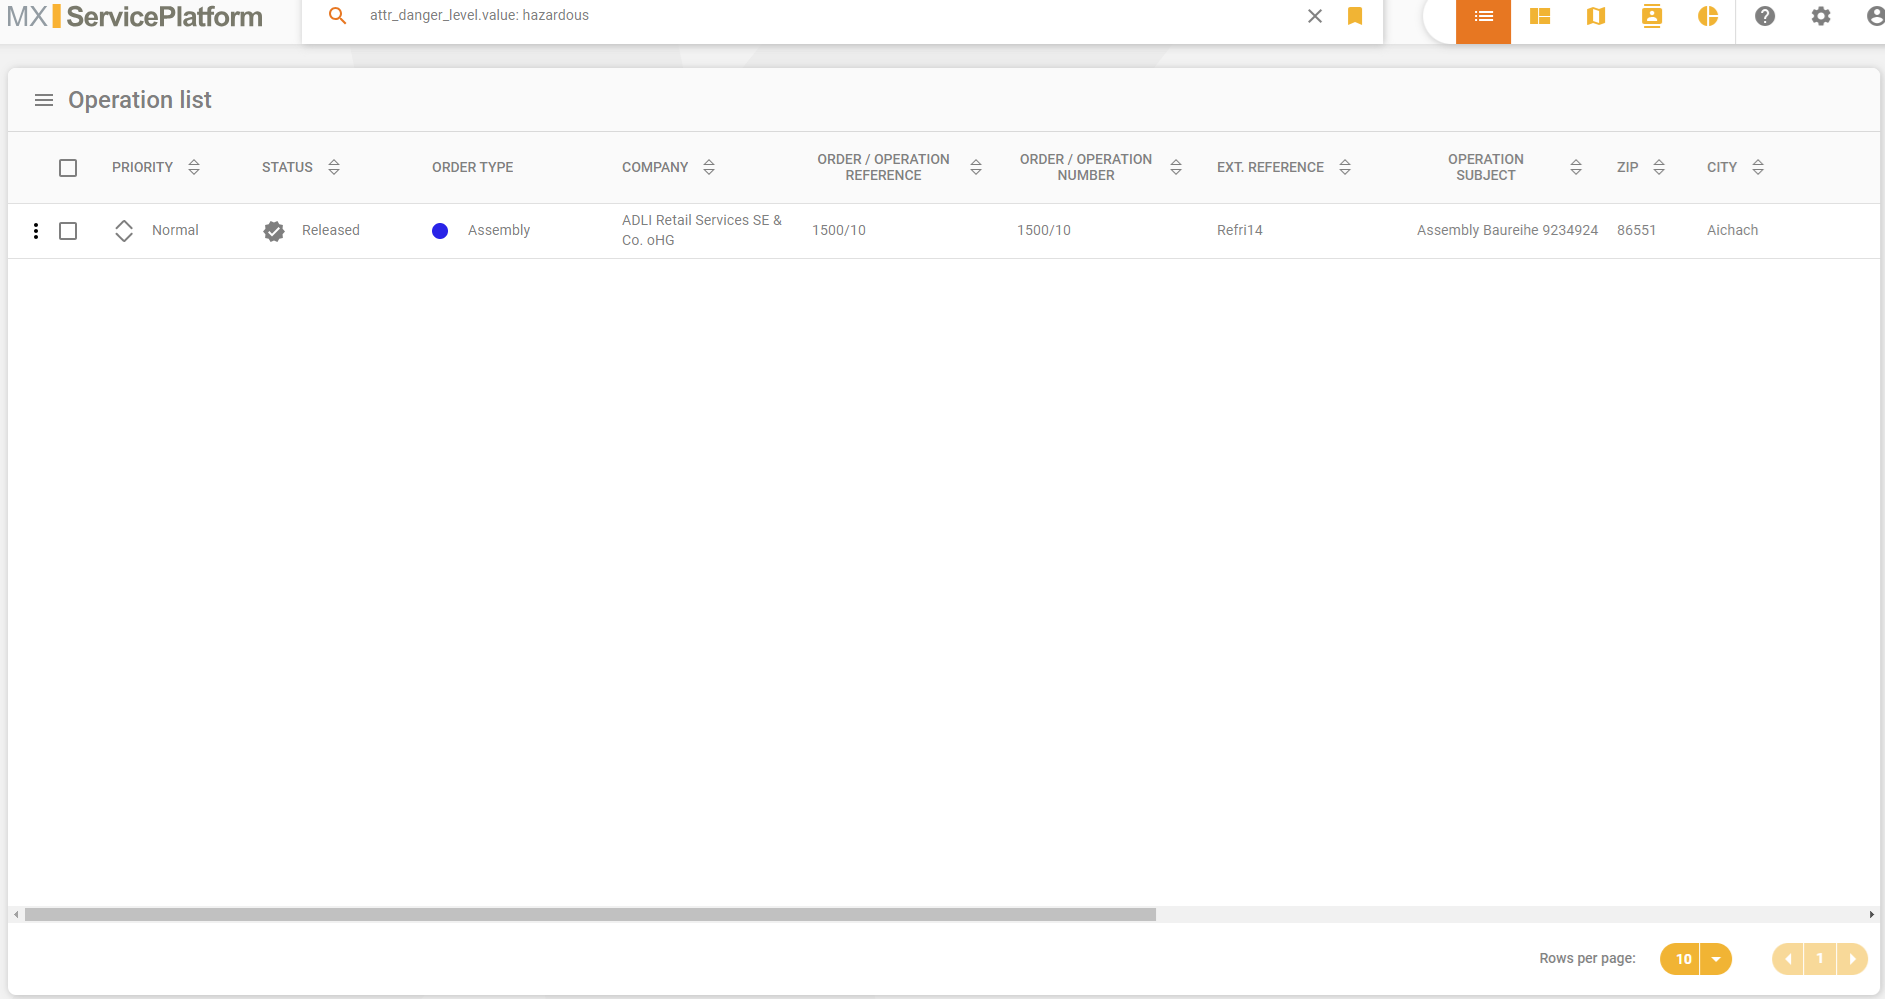Open the settings gear icon

pos(1821,16)
